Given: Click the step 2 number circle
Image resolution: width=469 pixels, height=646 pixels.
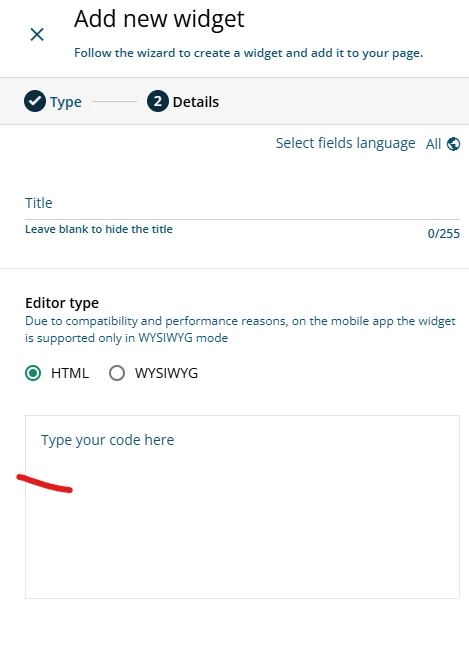Looking at the screenshot, I should [x=157, y=101].
